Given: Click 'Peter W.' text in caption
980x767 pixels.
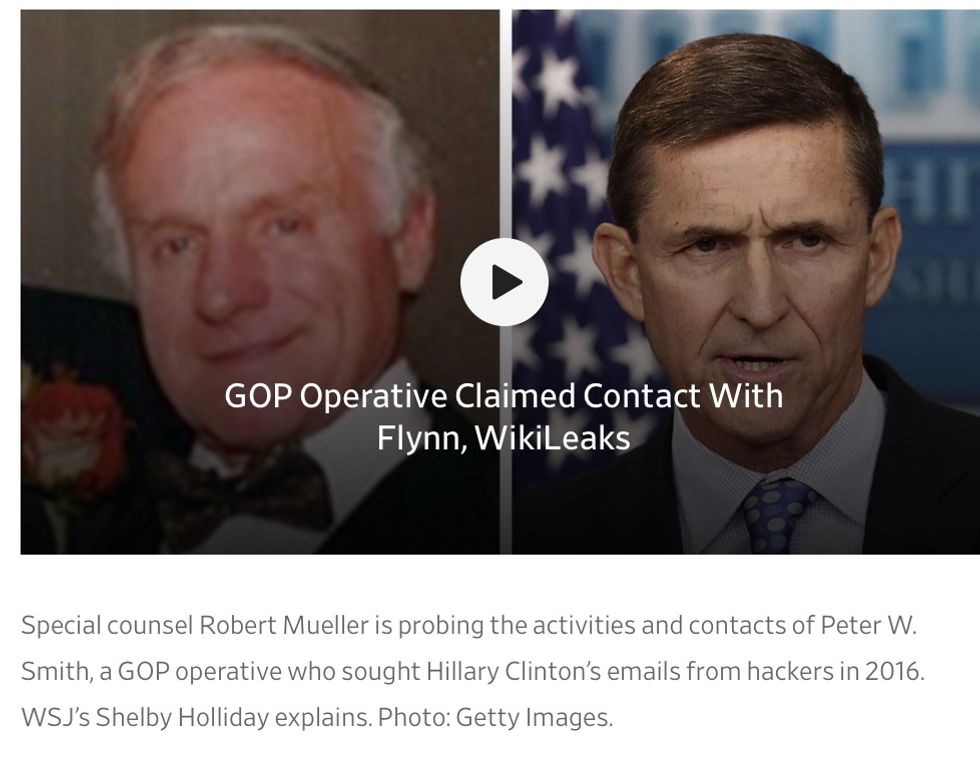Looking at the screenshot, I should pos(868,625).
